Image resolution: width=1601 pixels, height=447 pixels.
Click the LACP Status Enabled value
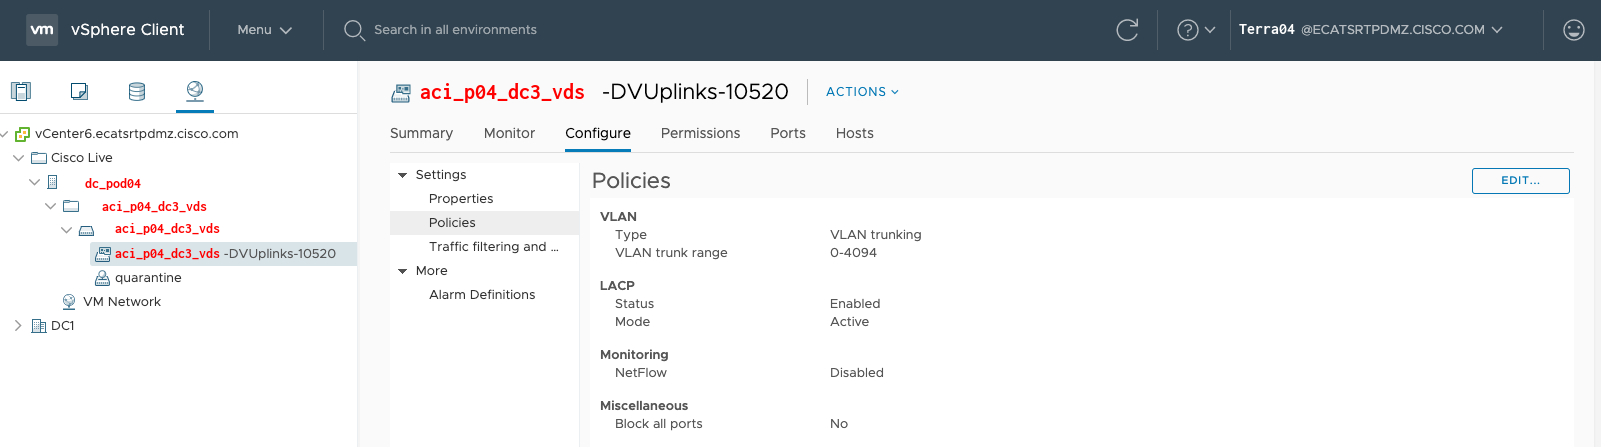pyautogui.click(x=855, y=304)
